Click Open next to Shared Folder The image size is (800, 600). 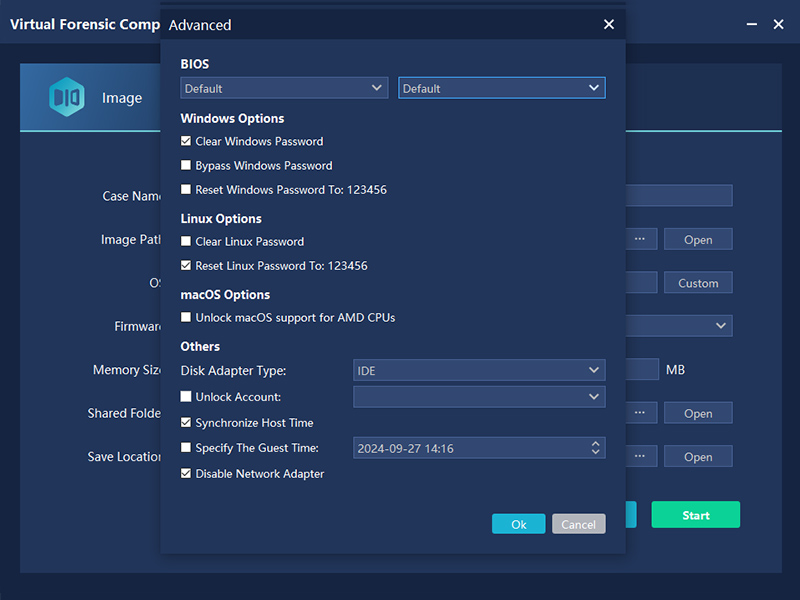[698, 413]
